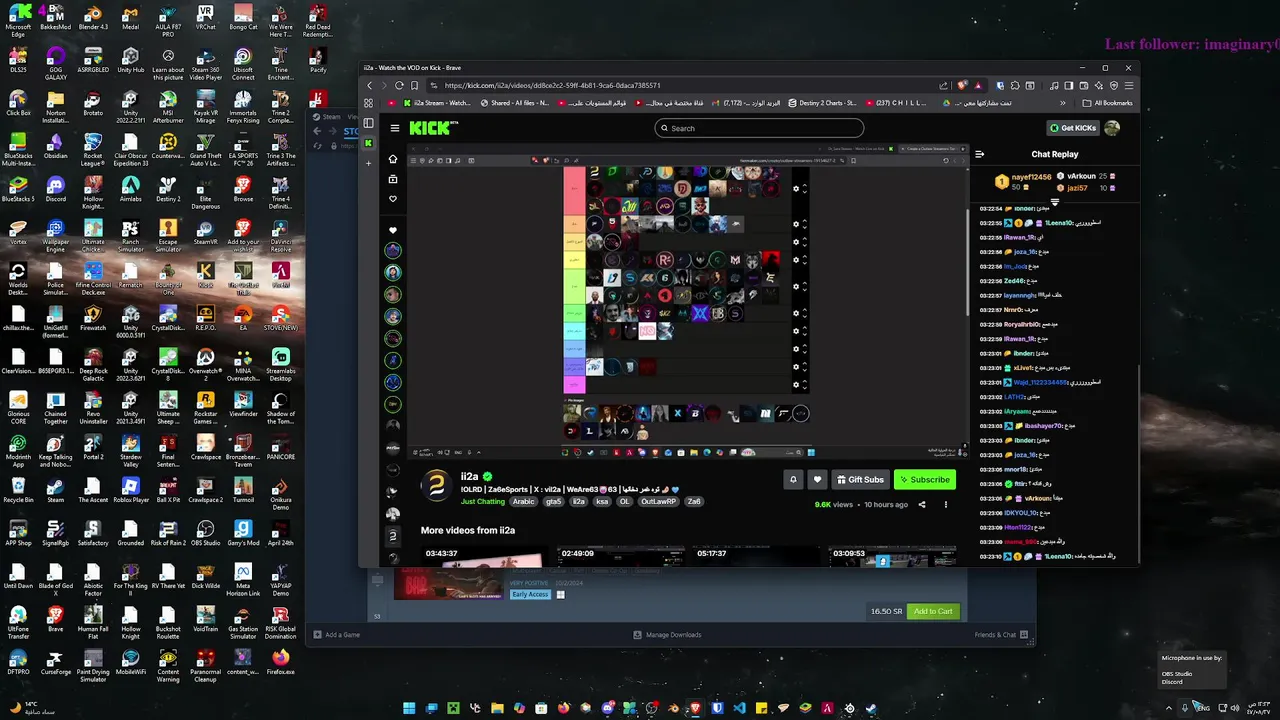Open the profile avatar in Kick header

[1112, 128]
